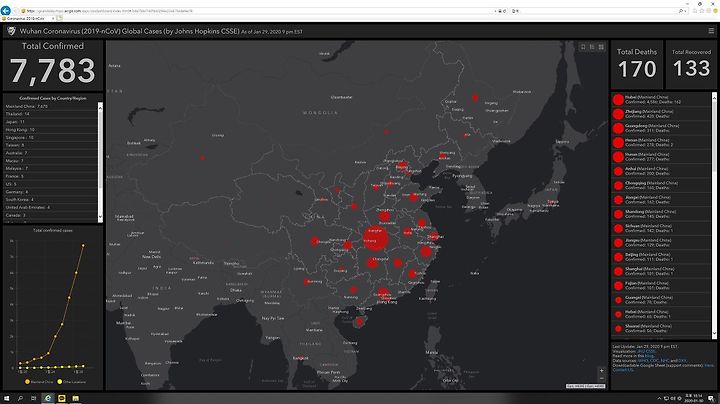Select Guangdong row in province list
Image resolution: width=720 pixels, height=404 pixels.
[661, 128]
